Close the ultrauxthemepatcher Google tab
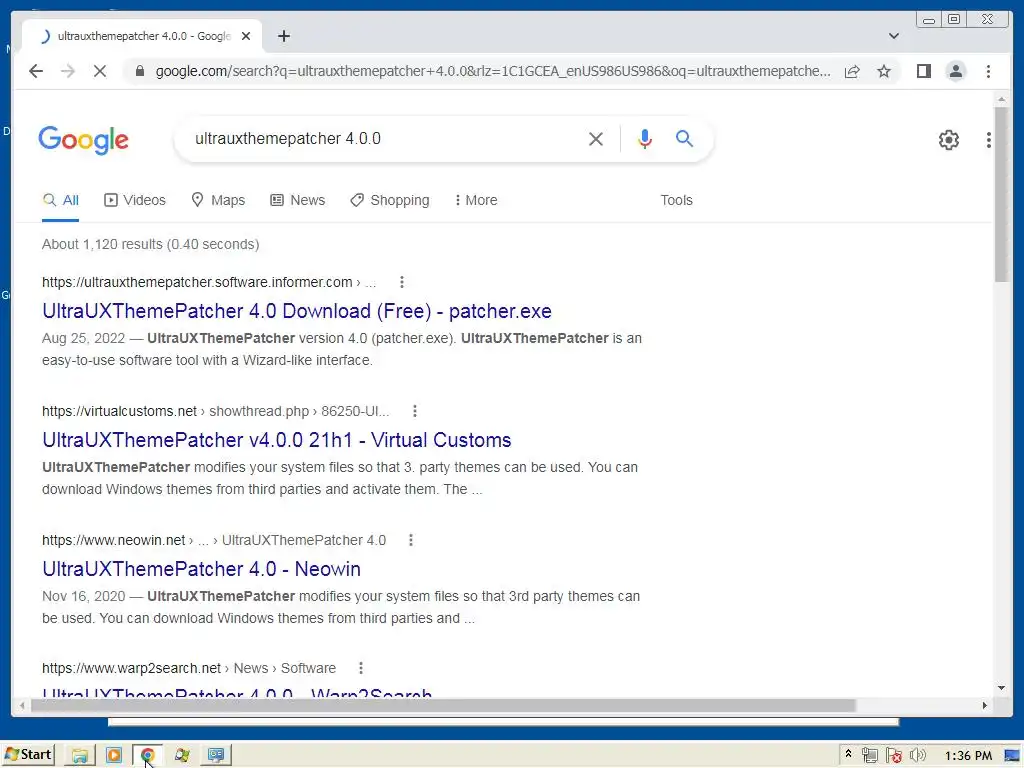The height and width of the screenshot is (768, 1024). click(x=246, y=37)
